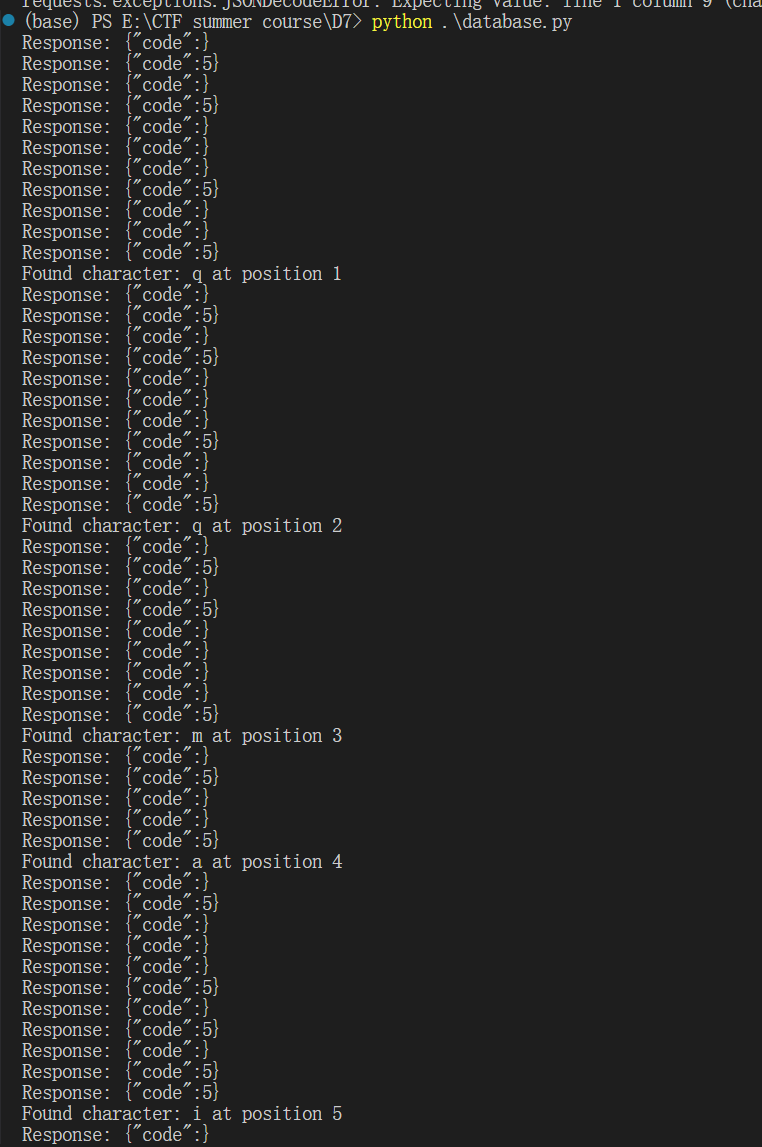Select "Found character: i at position 5" line
762x1147 pixels.
(x=181, y=1114)
